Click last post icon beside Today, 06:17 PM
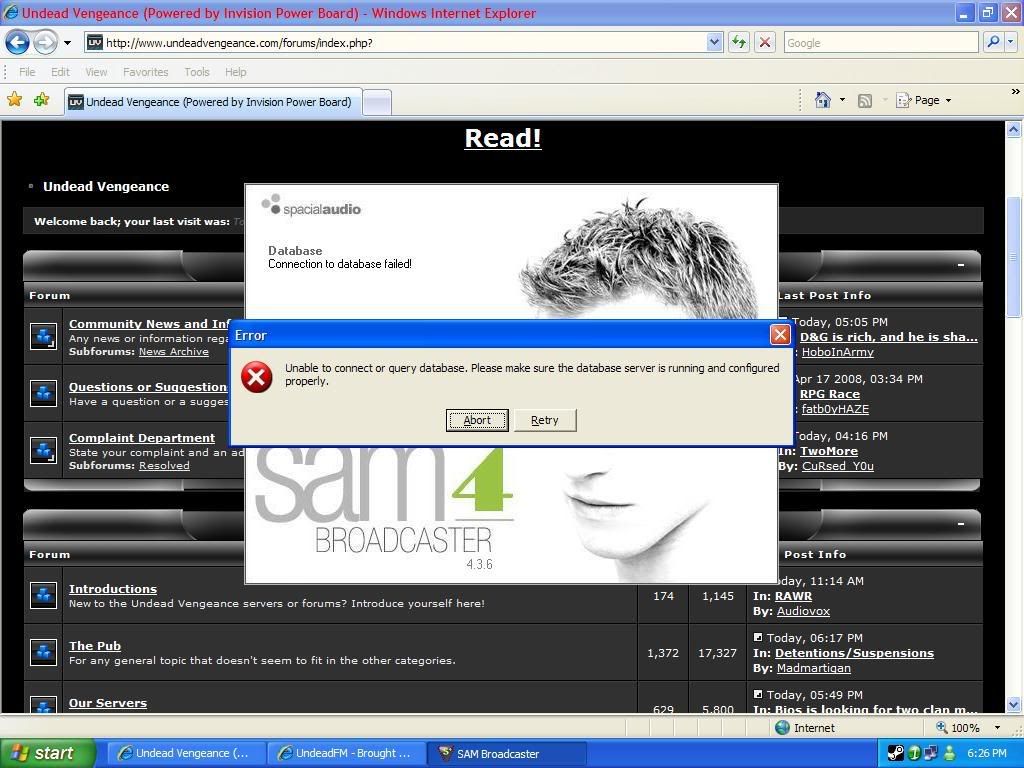The image size is (1024, 768). [x=758, y=637]
